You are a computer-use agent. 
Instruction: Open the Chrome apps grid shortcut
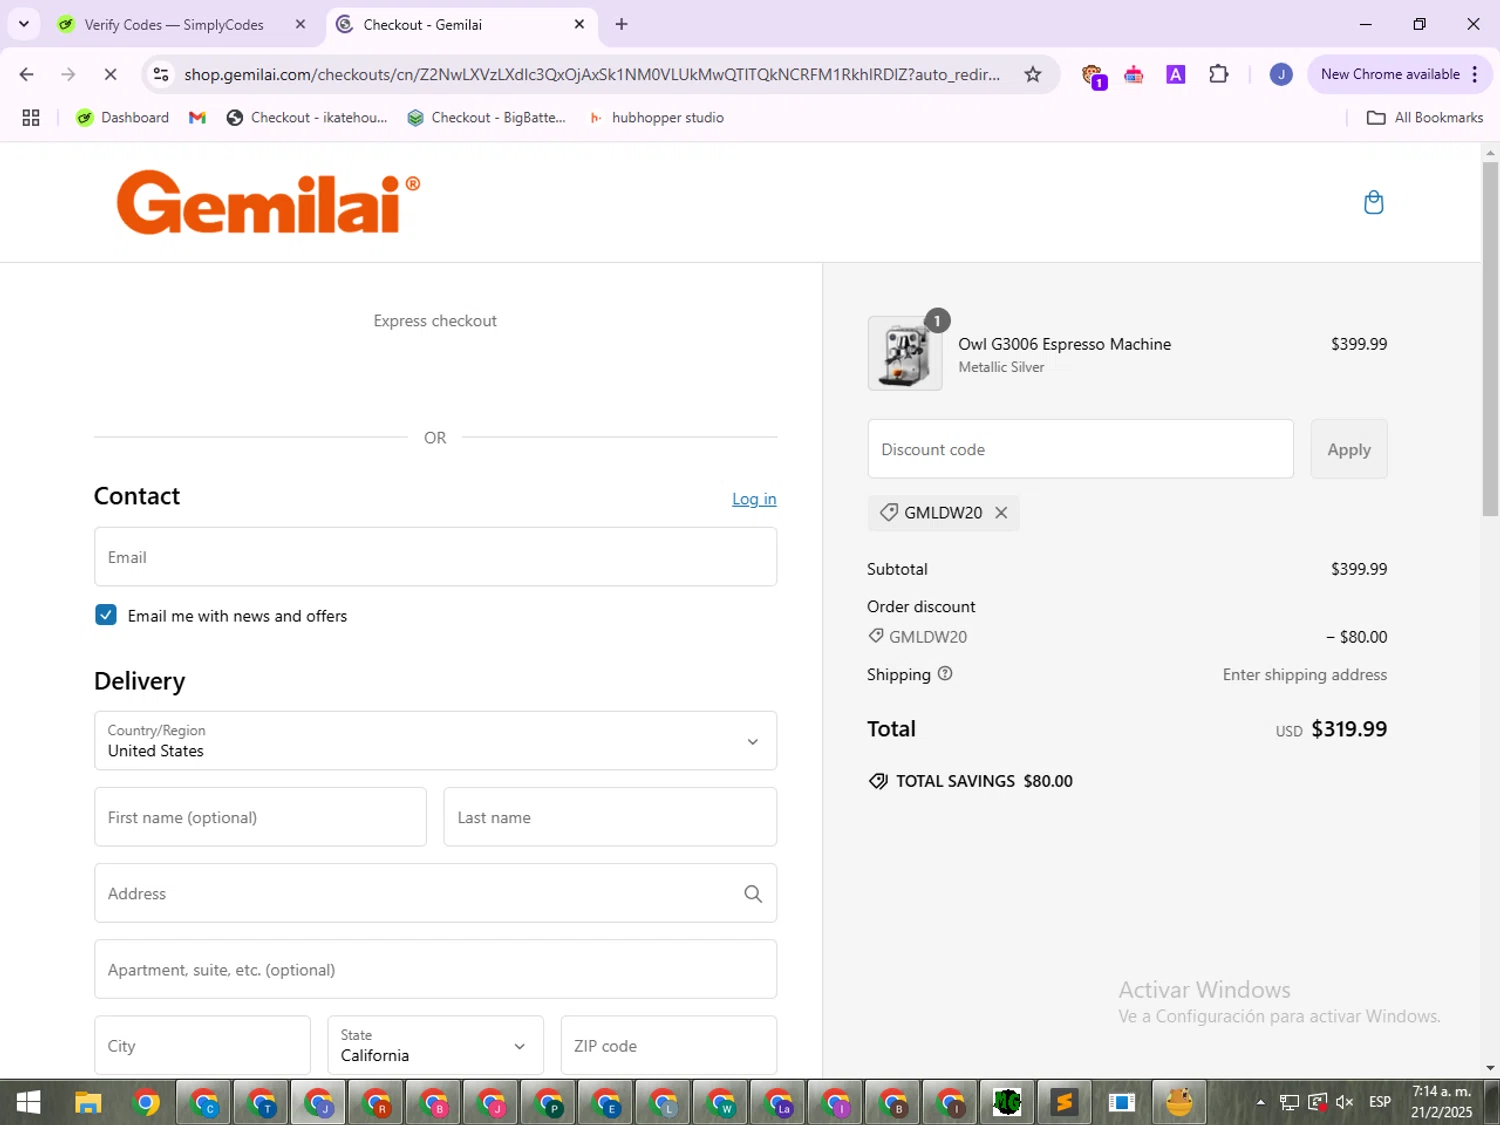[x=31, y=118]
